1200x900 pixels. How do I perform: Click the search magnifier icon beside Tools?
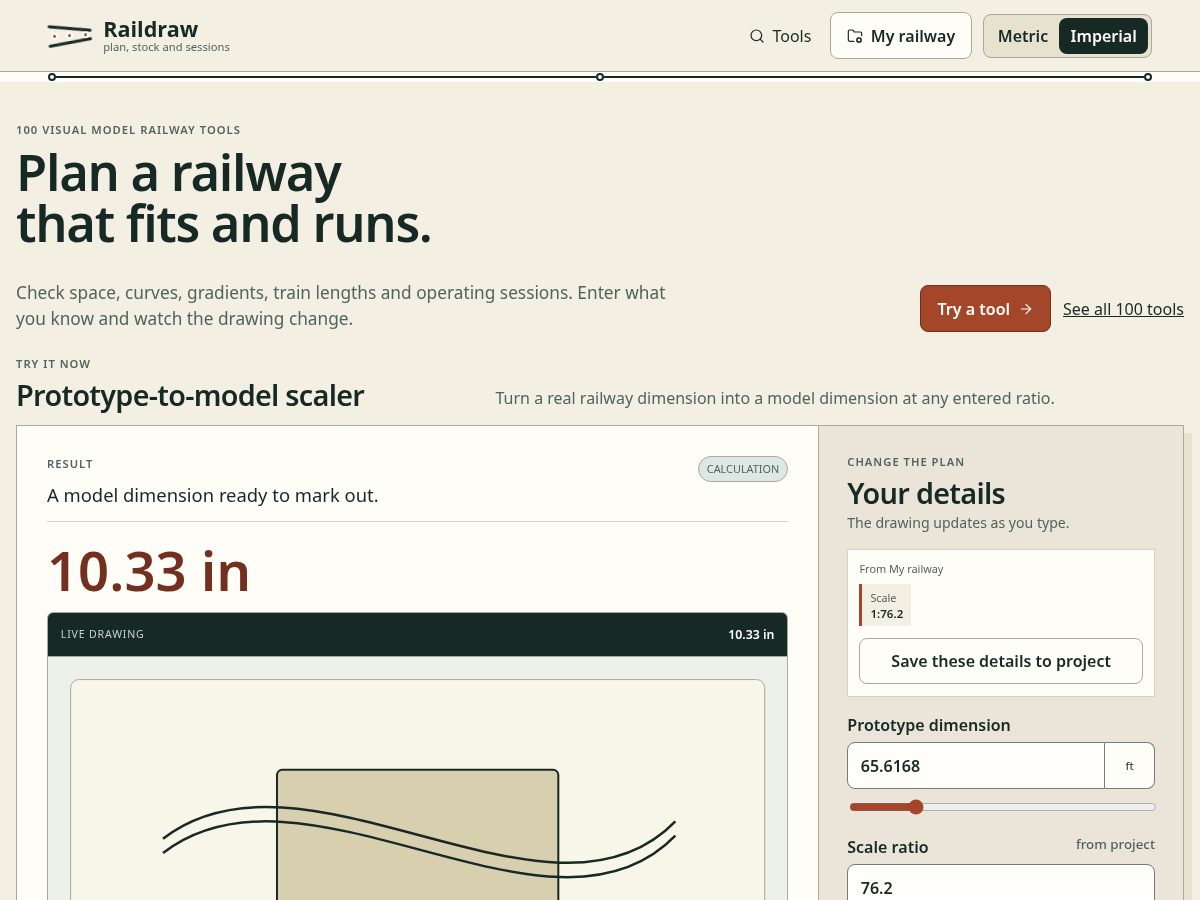(756, 36)
